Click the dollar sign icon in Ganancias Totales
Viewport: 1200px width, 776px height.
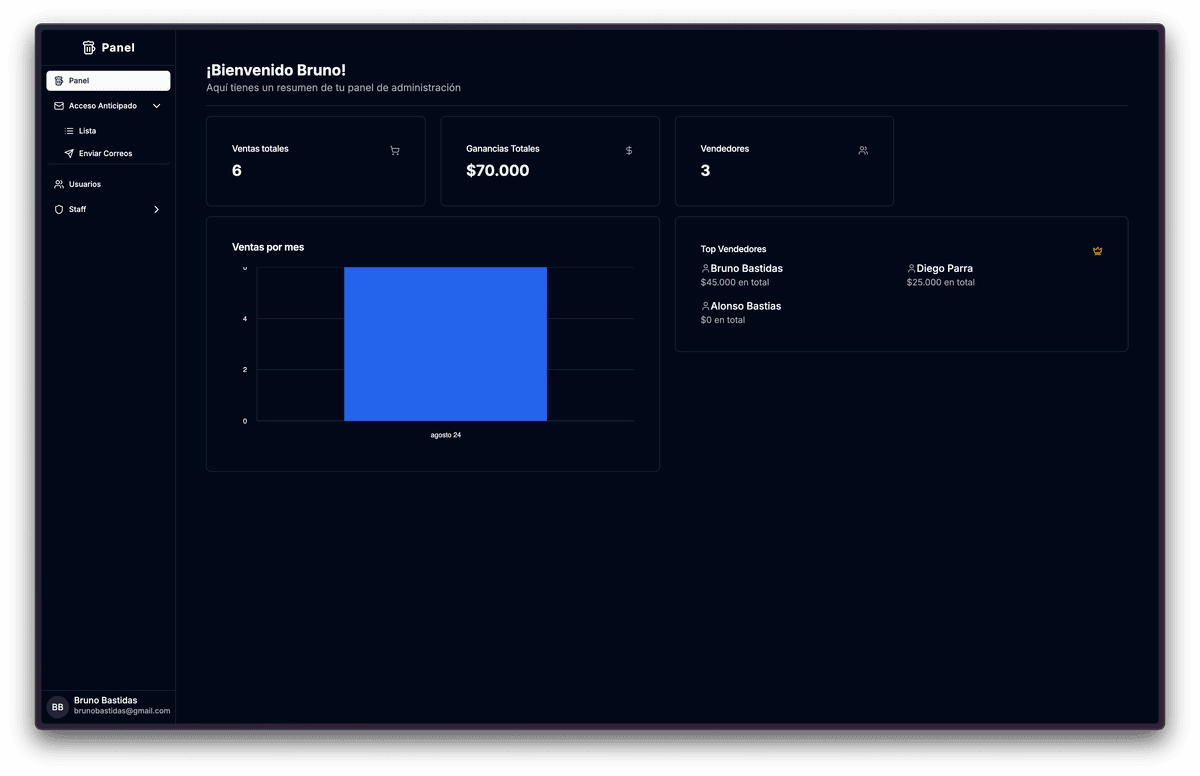(x=629, y=151)
